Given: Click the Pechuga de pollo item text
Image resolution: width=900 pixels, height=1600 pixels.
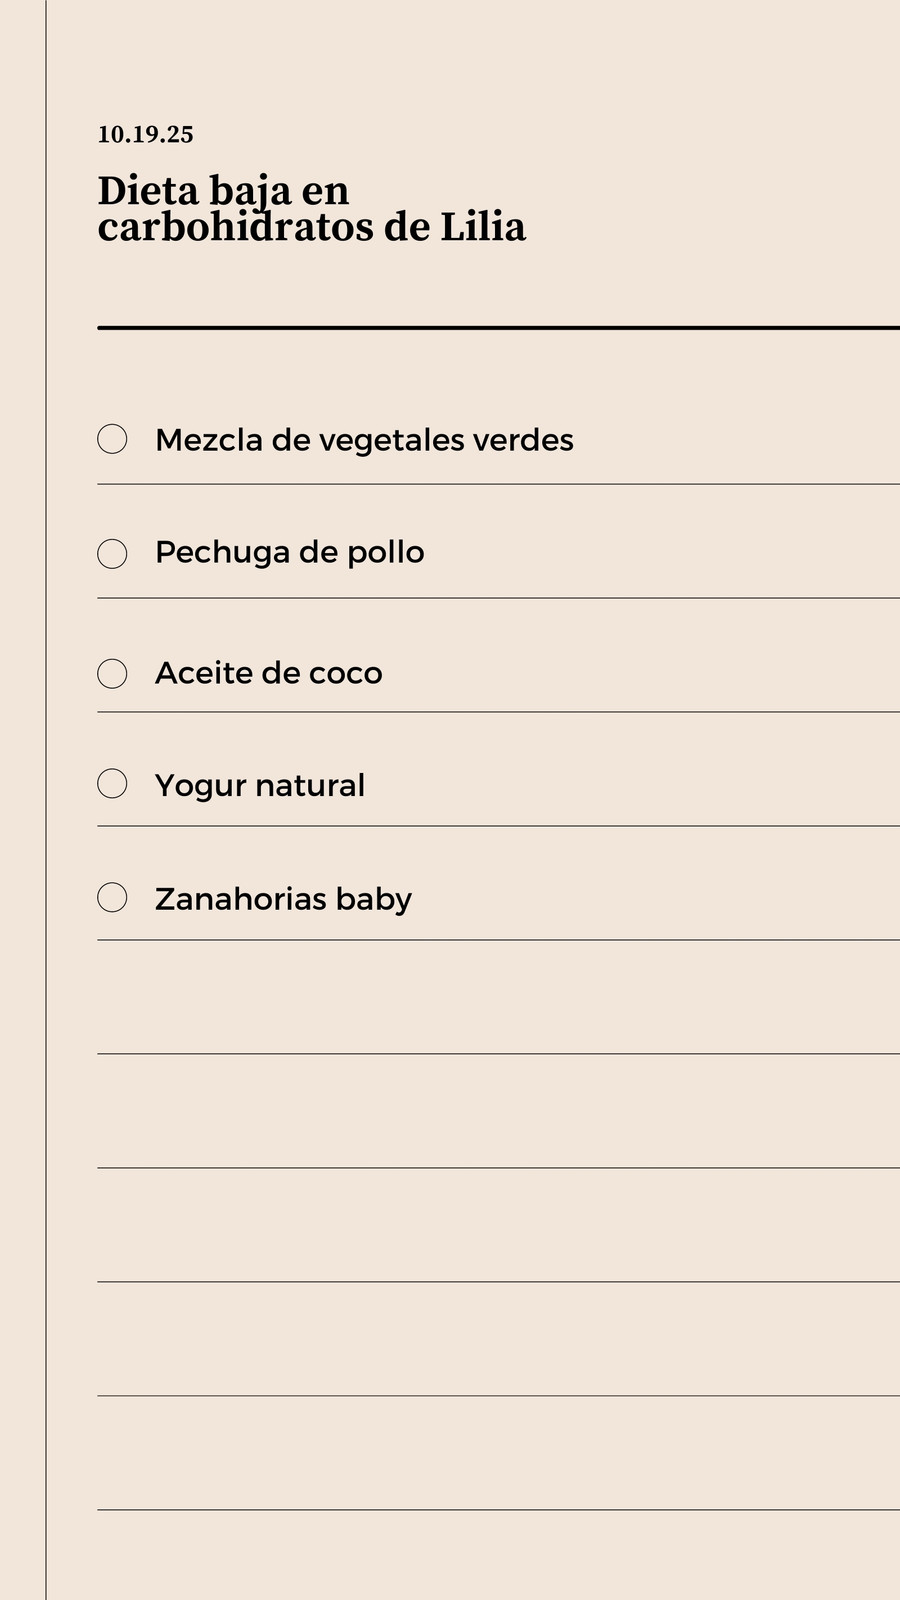Looking at the screenshot, I should point(290,552).
